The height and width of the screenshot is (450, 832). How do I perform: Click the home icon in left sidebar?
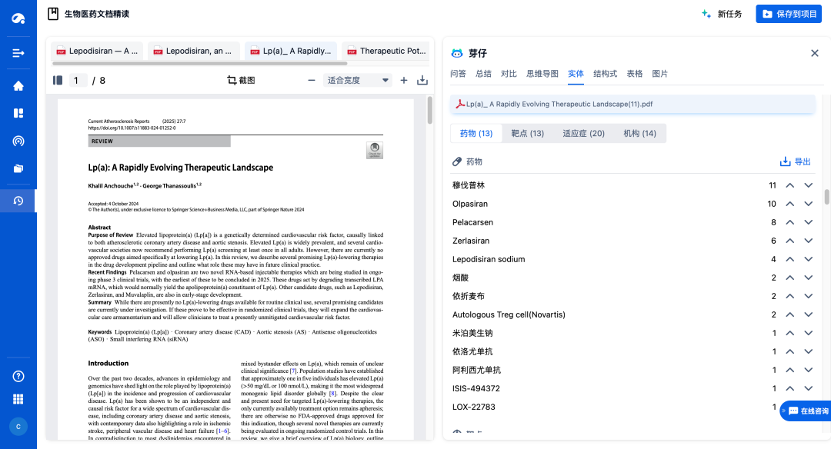[x=18, y=86]
